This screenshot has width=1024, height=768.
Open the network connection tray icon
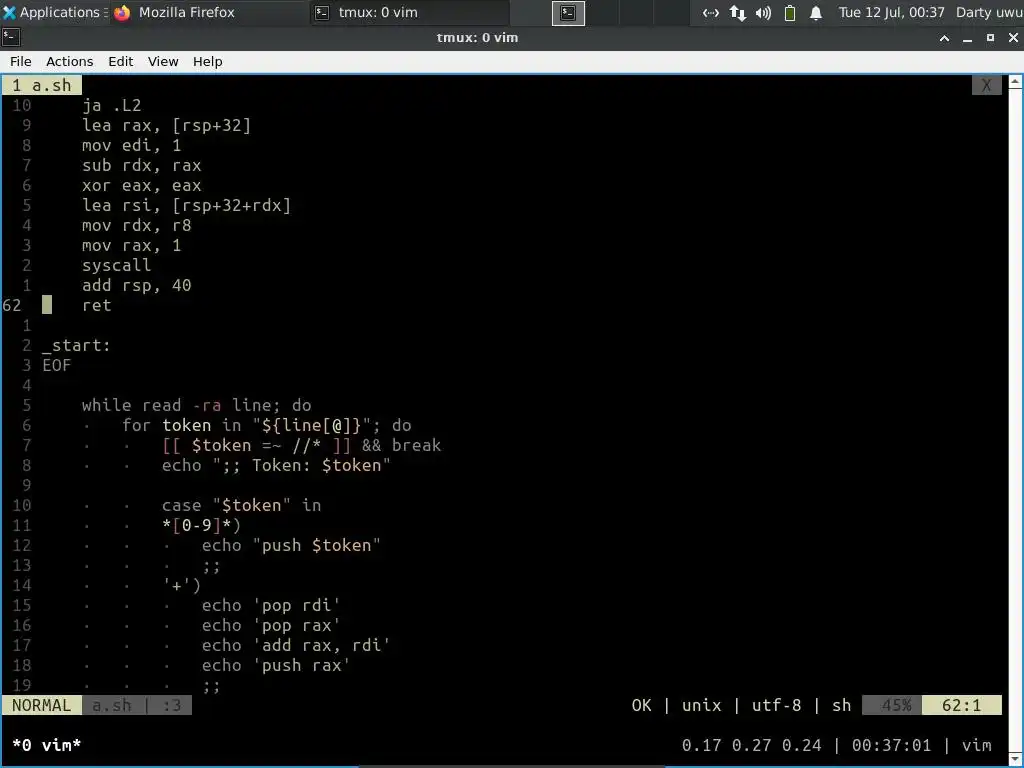(711, 13)
